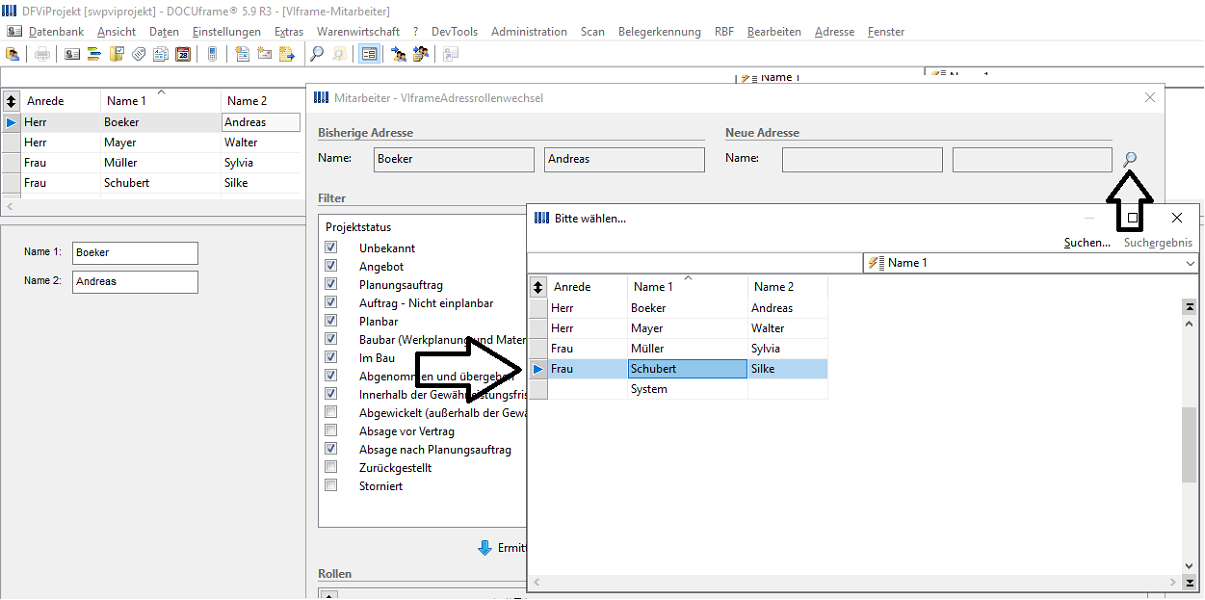Uncheck the Planbar checkbox
The image size is (1205, 600).
(x=331, y=321)
